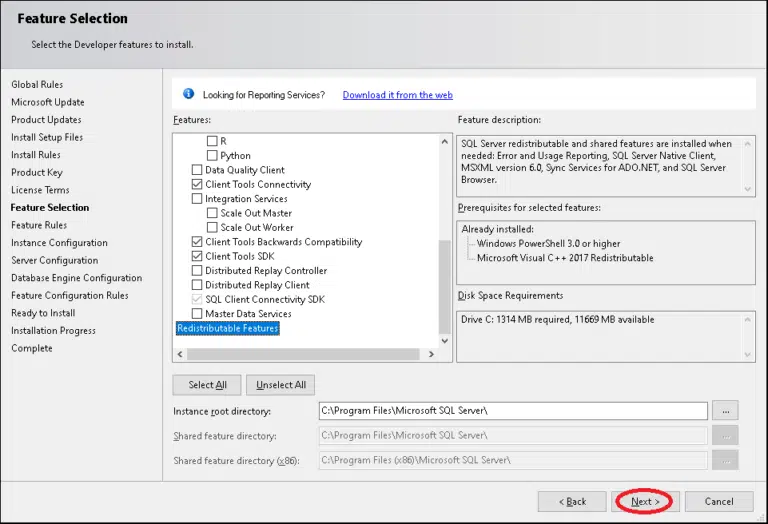
Task: Click the features list vertical scrollbar thumb
Action: [445, 286]
